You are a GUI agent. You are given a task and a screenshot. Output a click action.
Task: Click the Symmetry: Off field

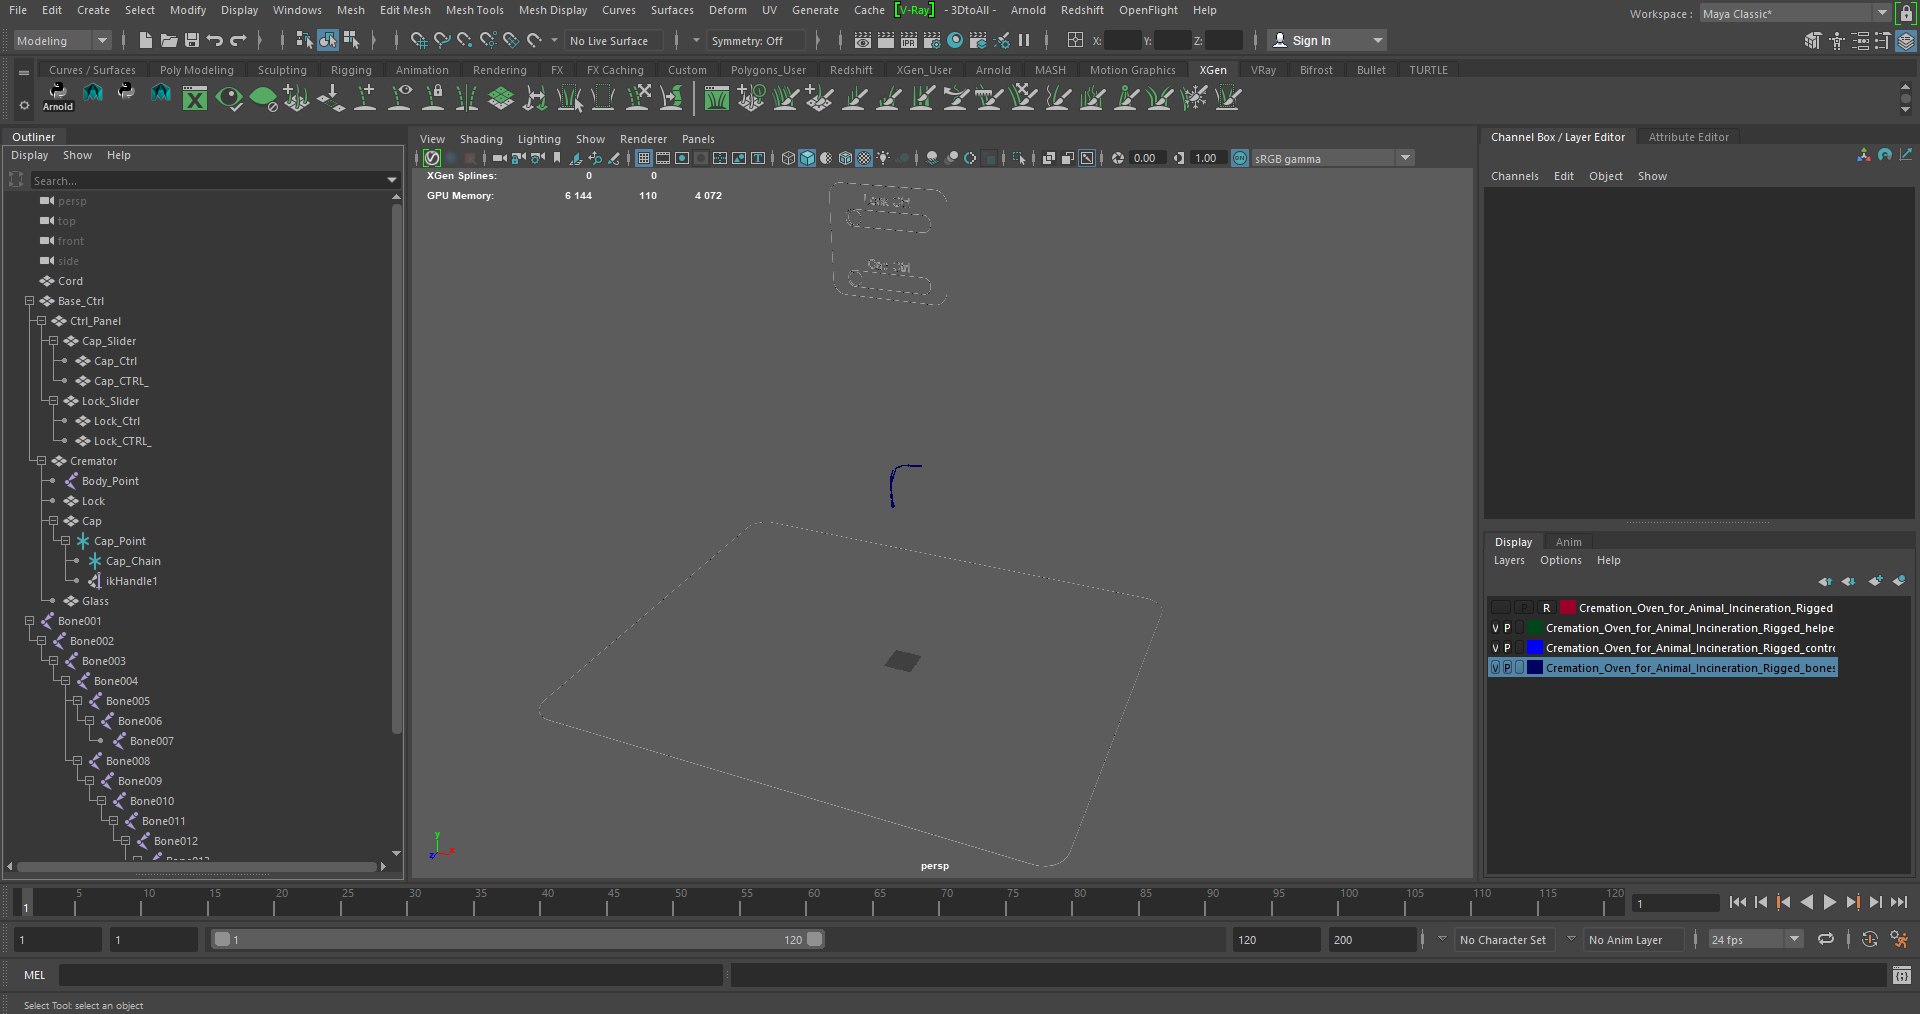coord(754,41)
